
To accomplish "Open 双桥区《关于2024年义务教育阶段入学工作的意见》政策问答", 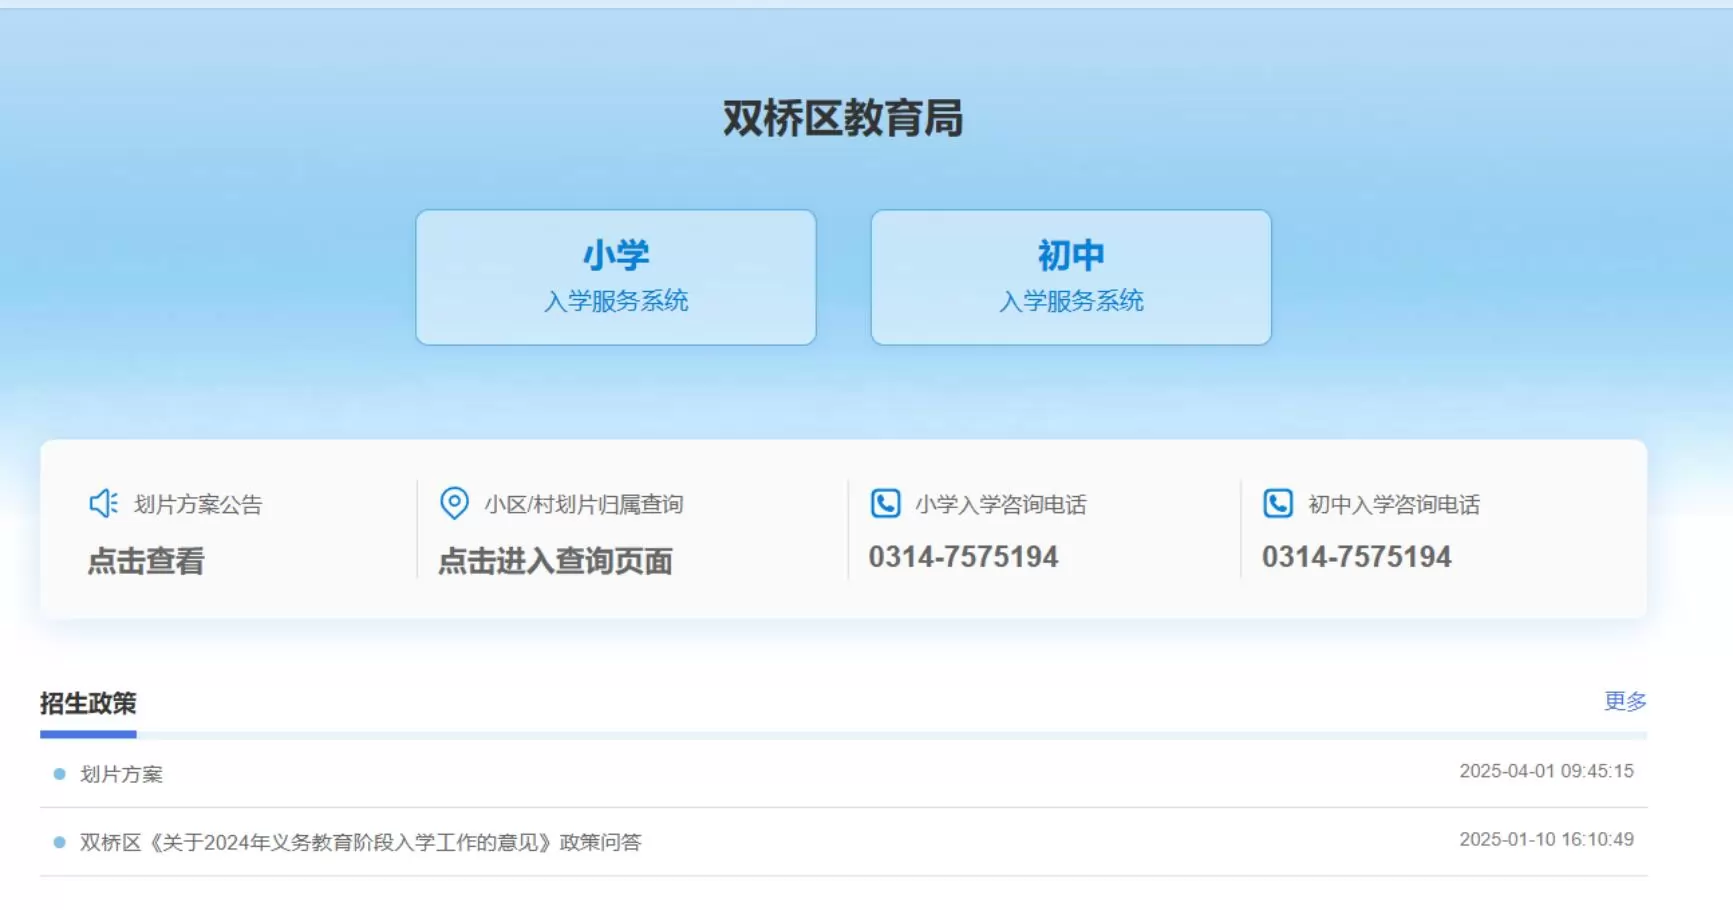I will pos(360,842).
